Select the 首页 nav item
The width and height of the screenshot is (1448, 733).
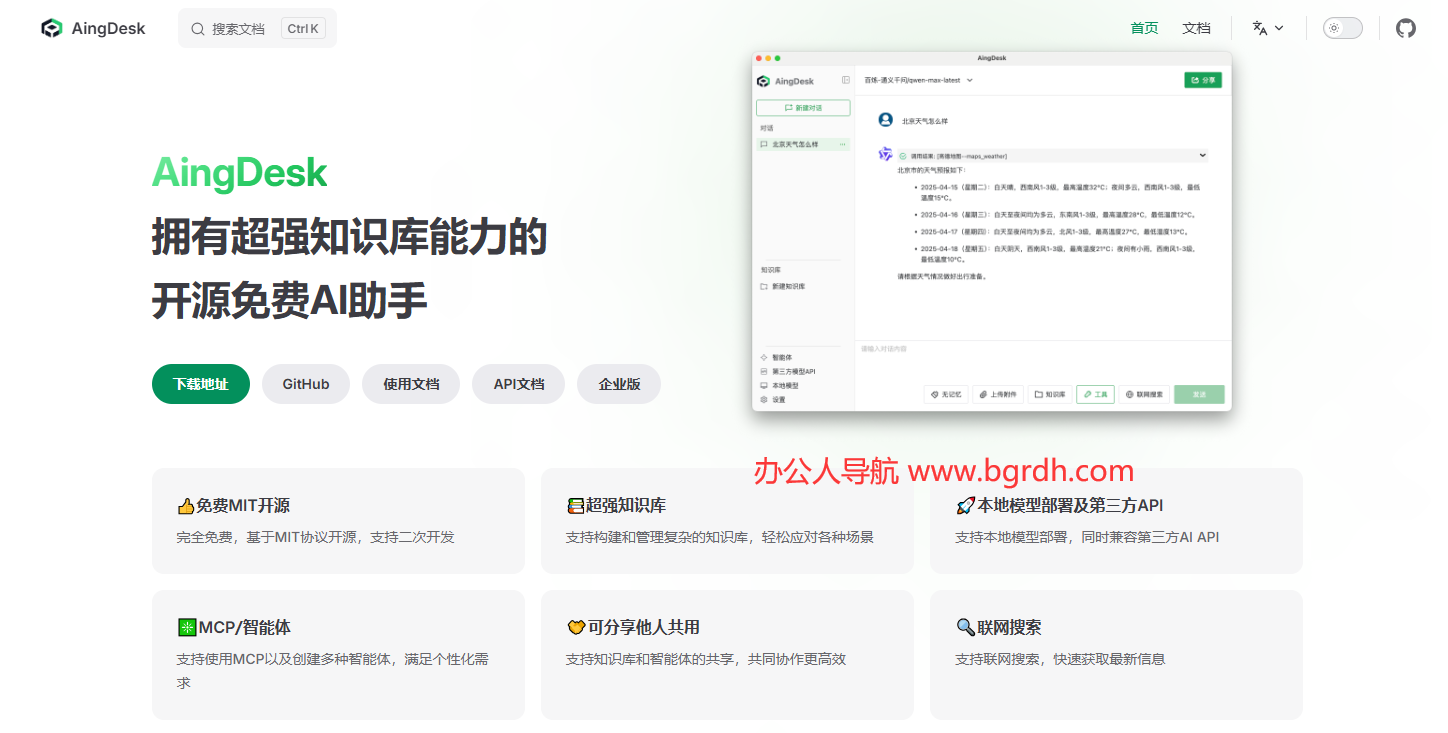pyautogui.click(x=1144, y=27)
